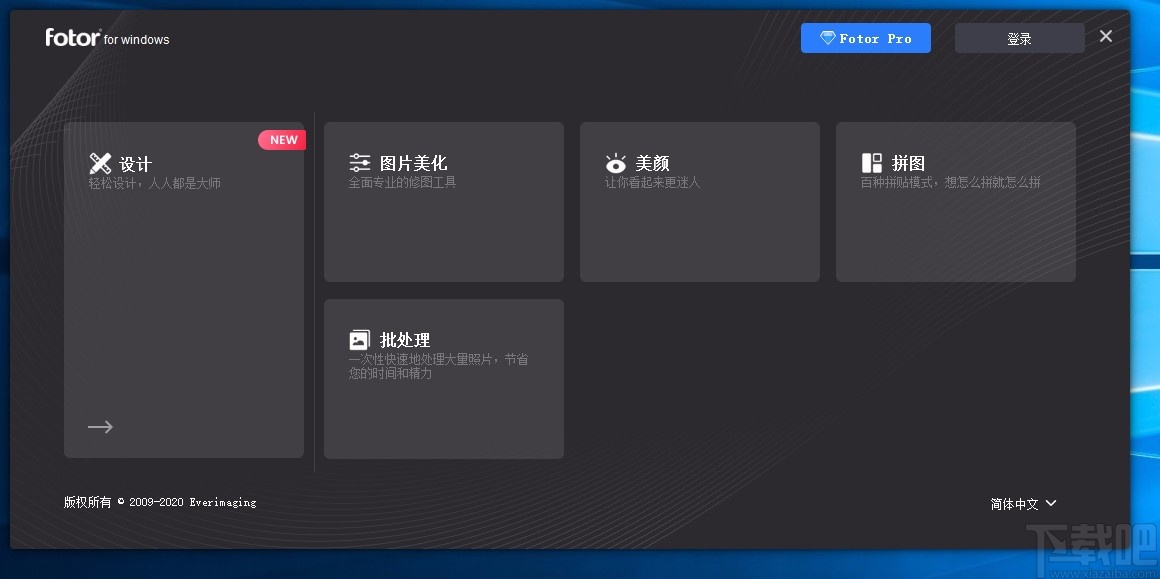The image size is (1160, 579).
Task: Open the 美颜 beauty module card
Action: point(699,200)
